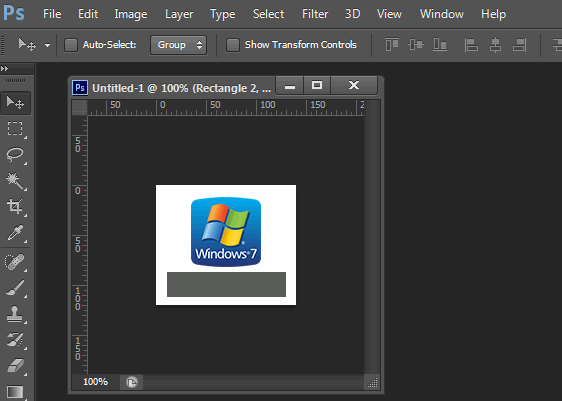Select the History Brush tool
Image resolution: width=562 pixels, height=401 pixels.
click(15, 339)
